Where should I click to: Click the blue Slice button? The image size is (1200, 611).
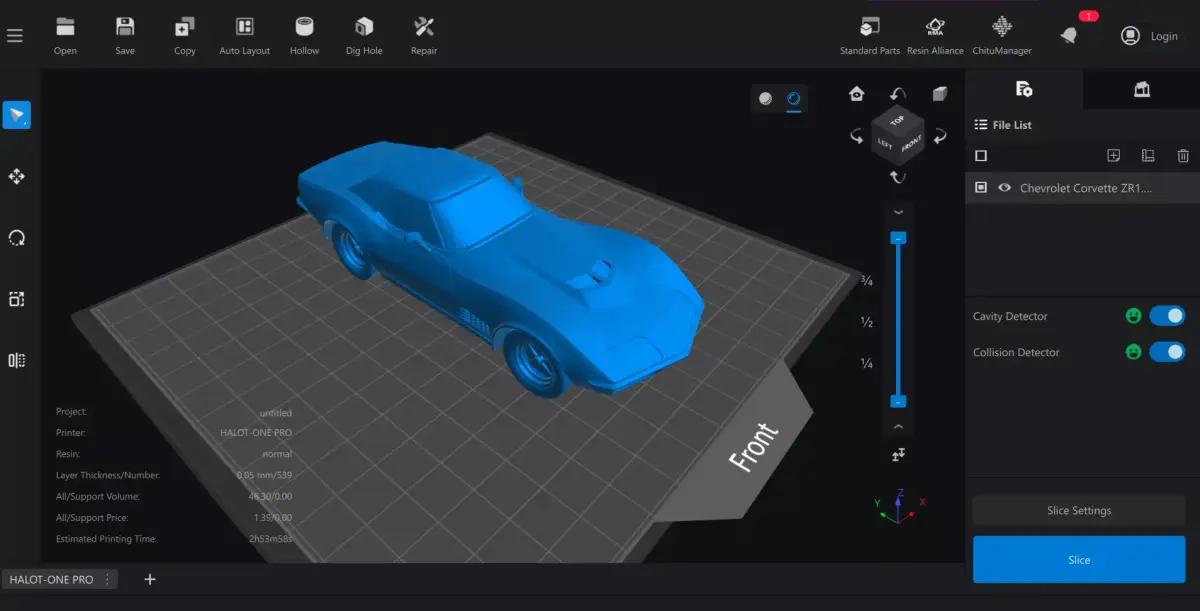coord(1078,560)
